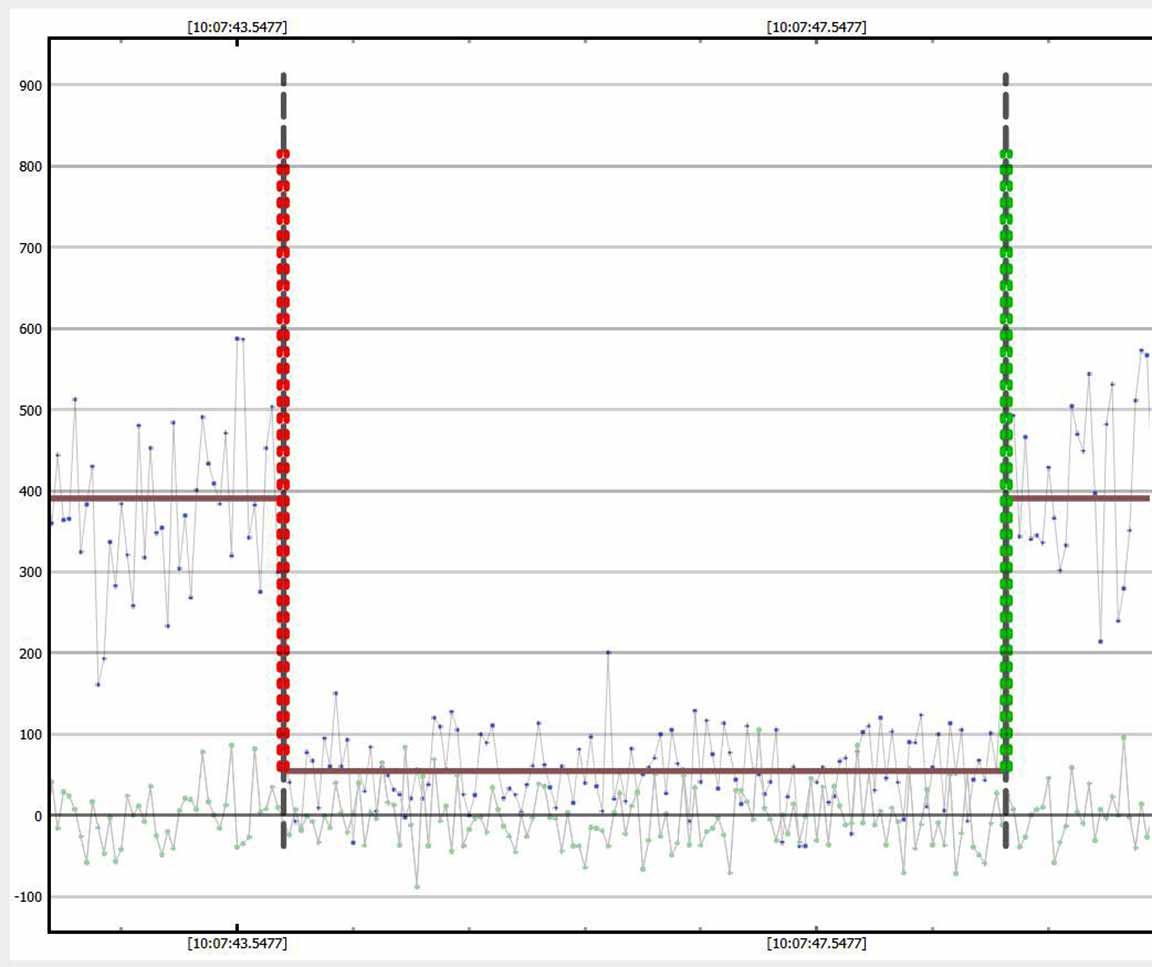Click the blue data point peaking near 590

(237, 338)
